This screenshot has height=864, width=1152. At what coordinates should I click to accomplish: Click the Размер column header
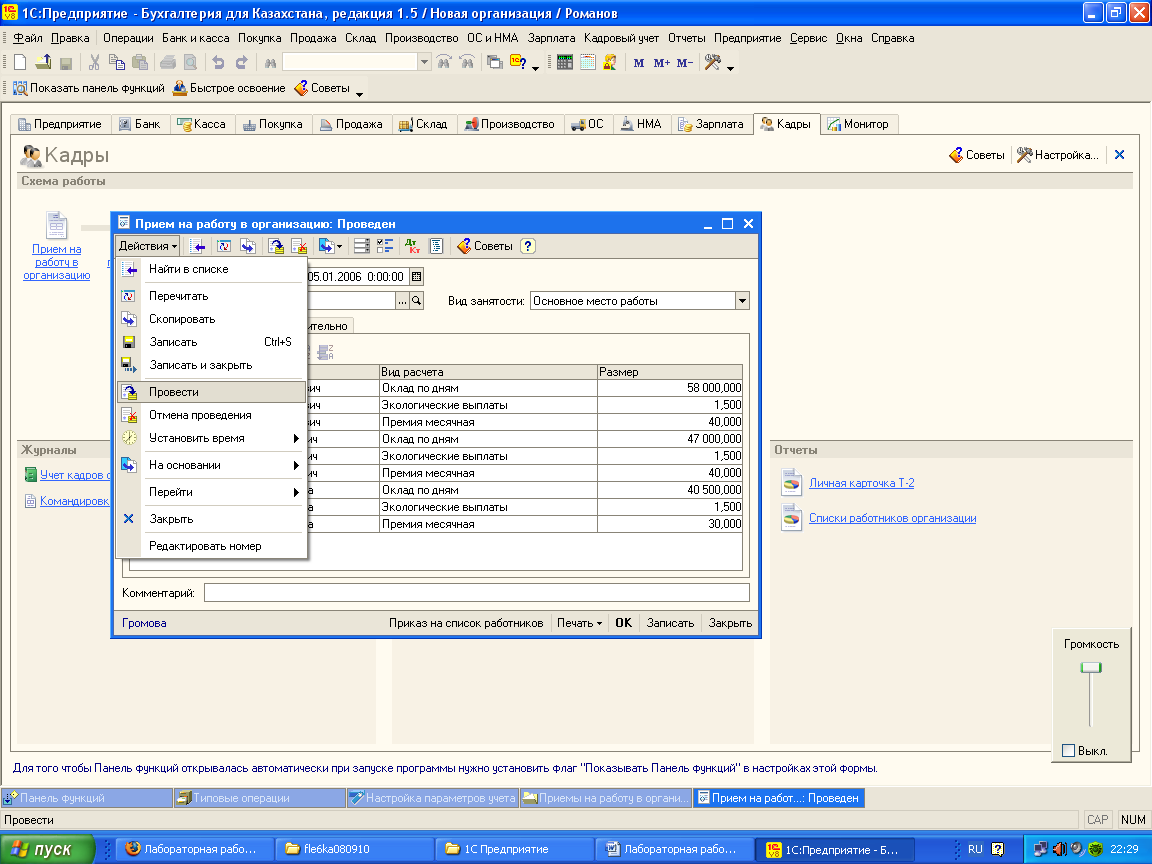click(669, 372)
